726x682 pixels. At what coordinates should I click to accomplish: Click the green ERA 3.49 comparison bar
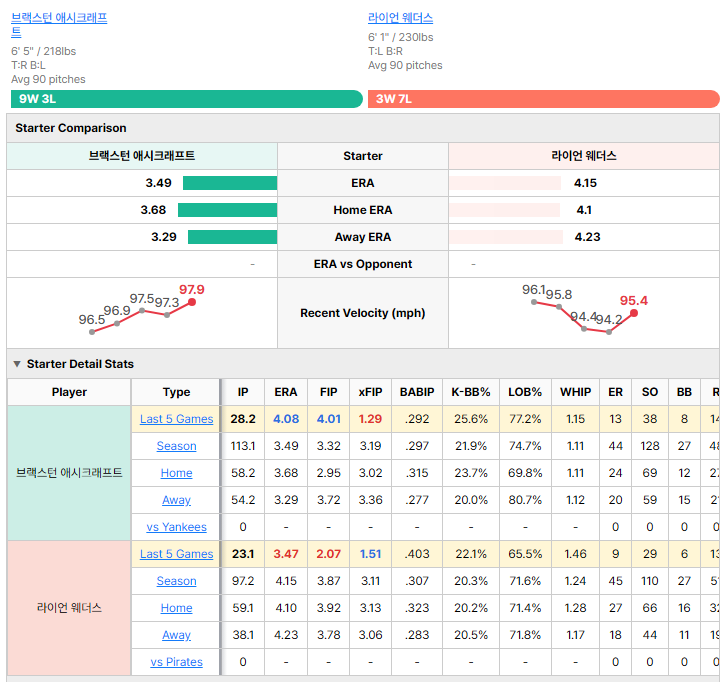(x=230, y=183)
